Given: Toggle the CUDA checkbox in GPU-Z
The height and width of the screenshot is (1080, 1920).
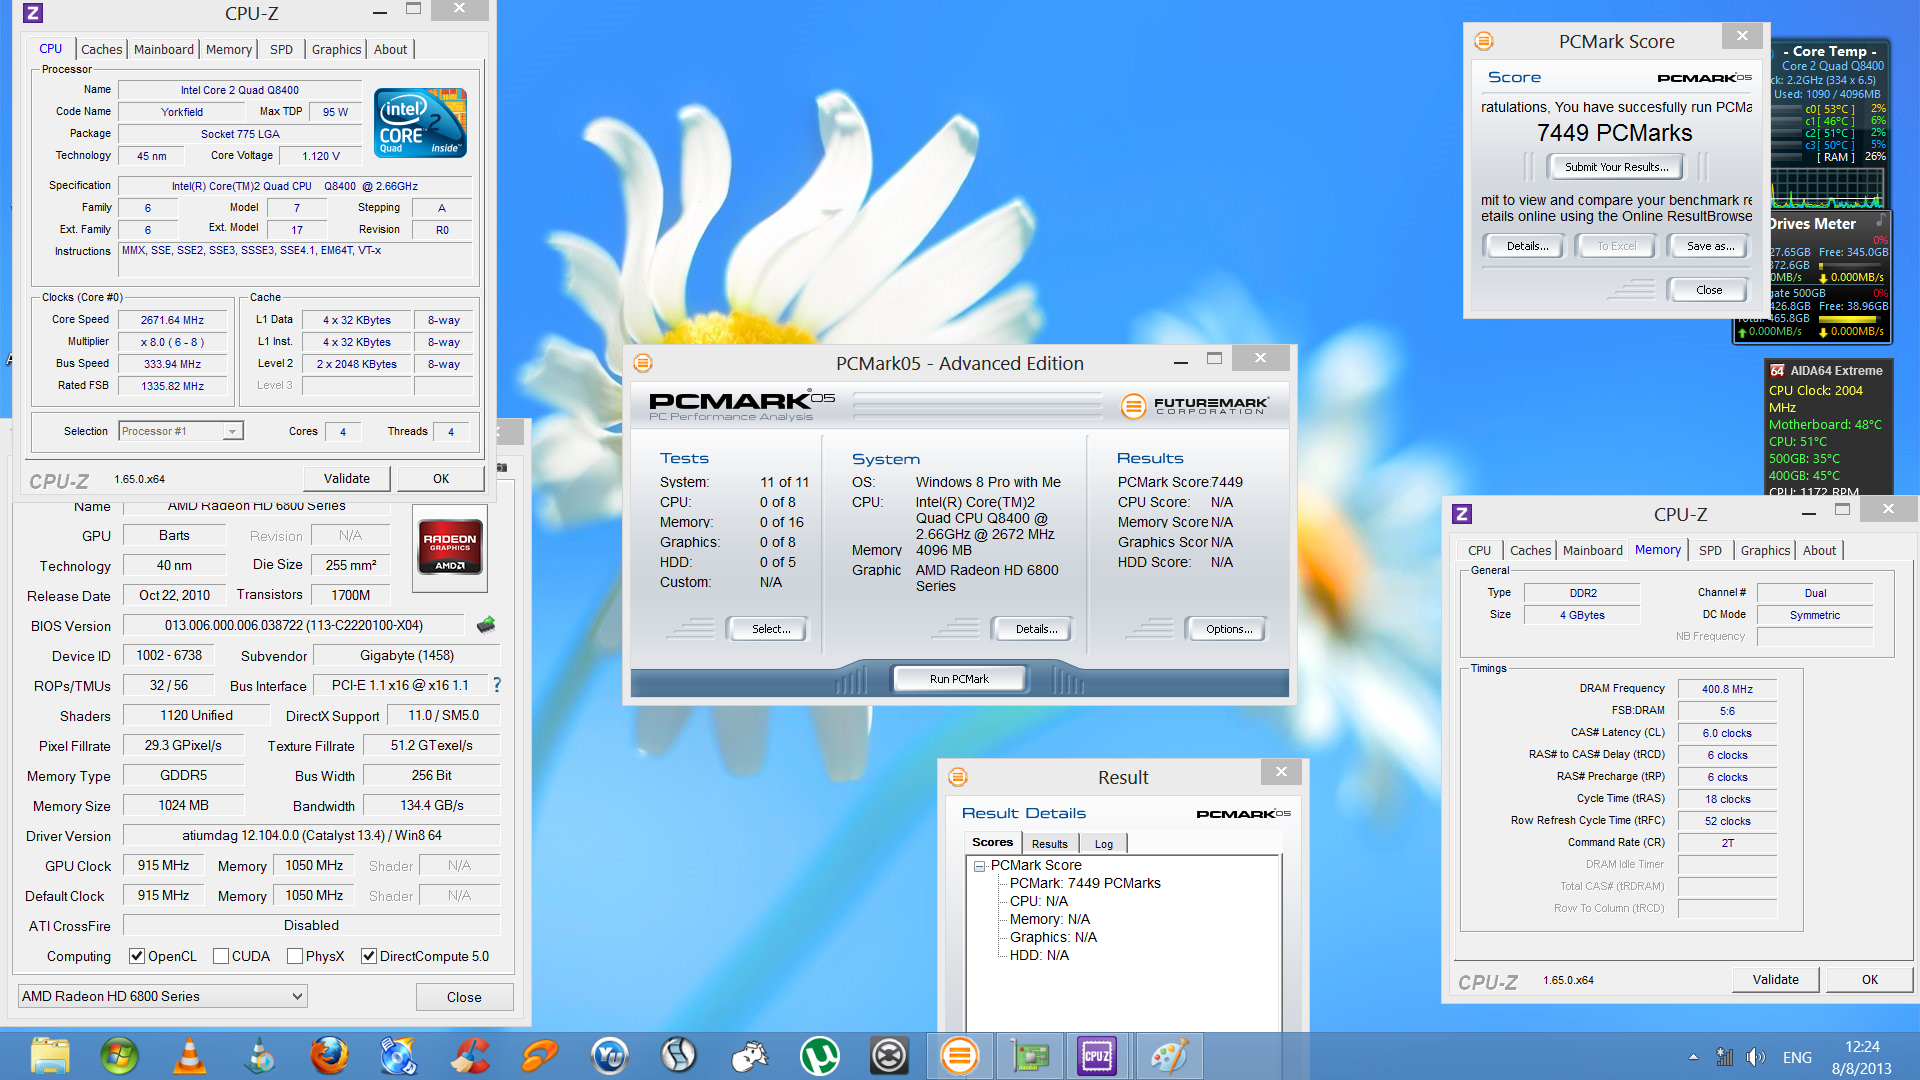Looking at the screenshot, I should (x=221, y=956).
